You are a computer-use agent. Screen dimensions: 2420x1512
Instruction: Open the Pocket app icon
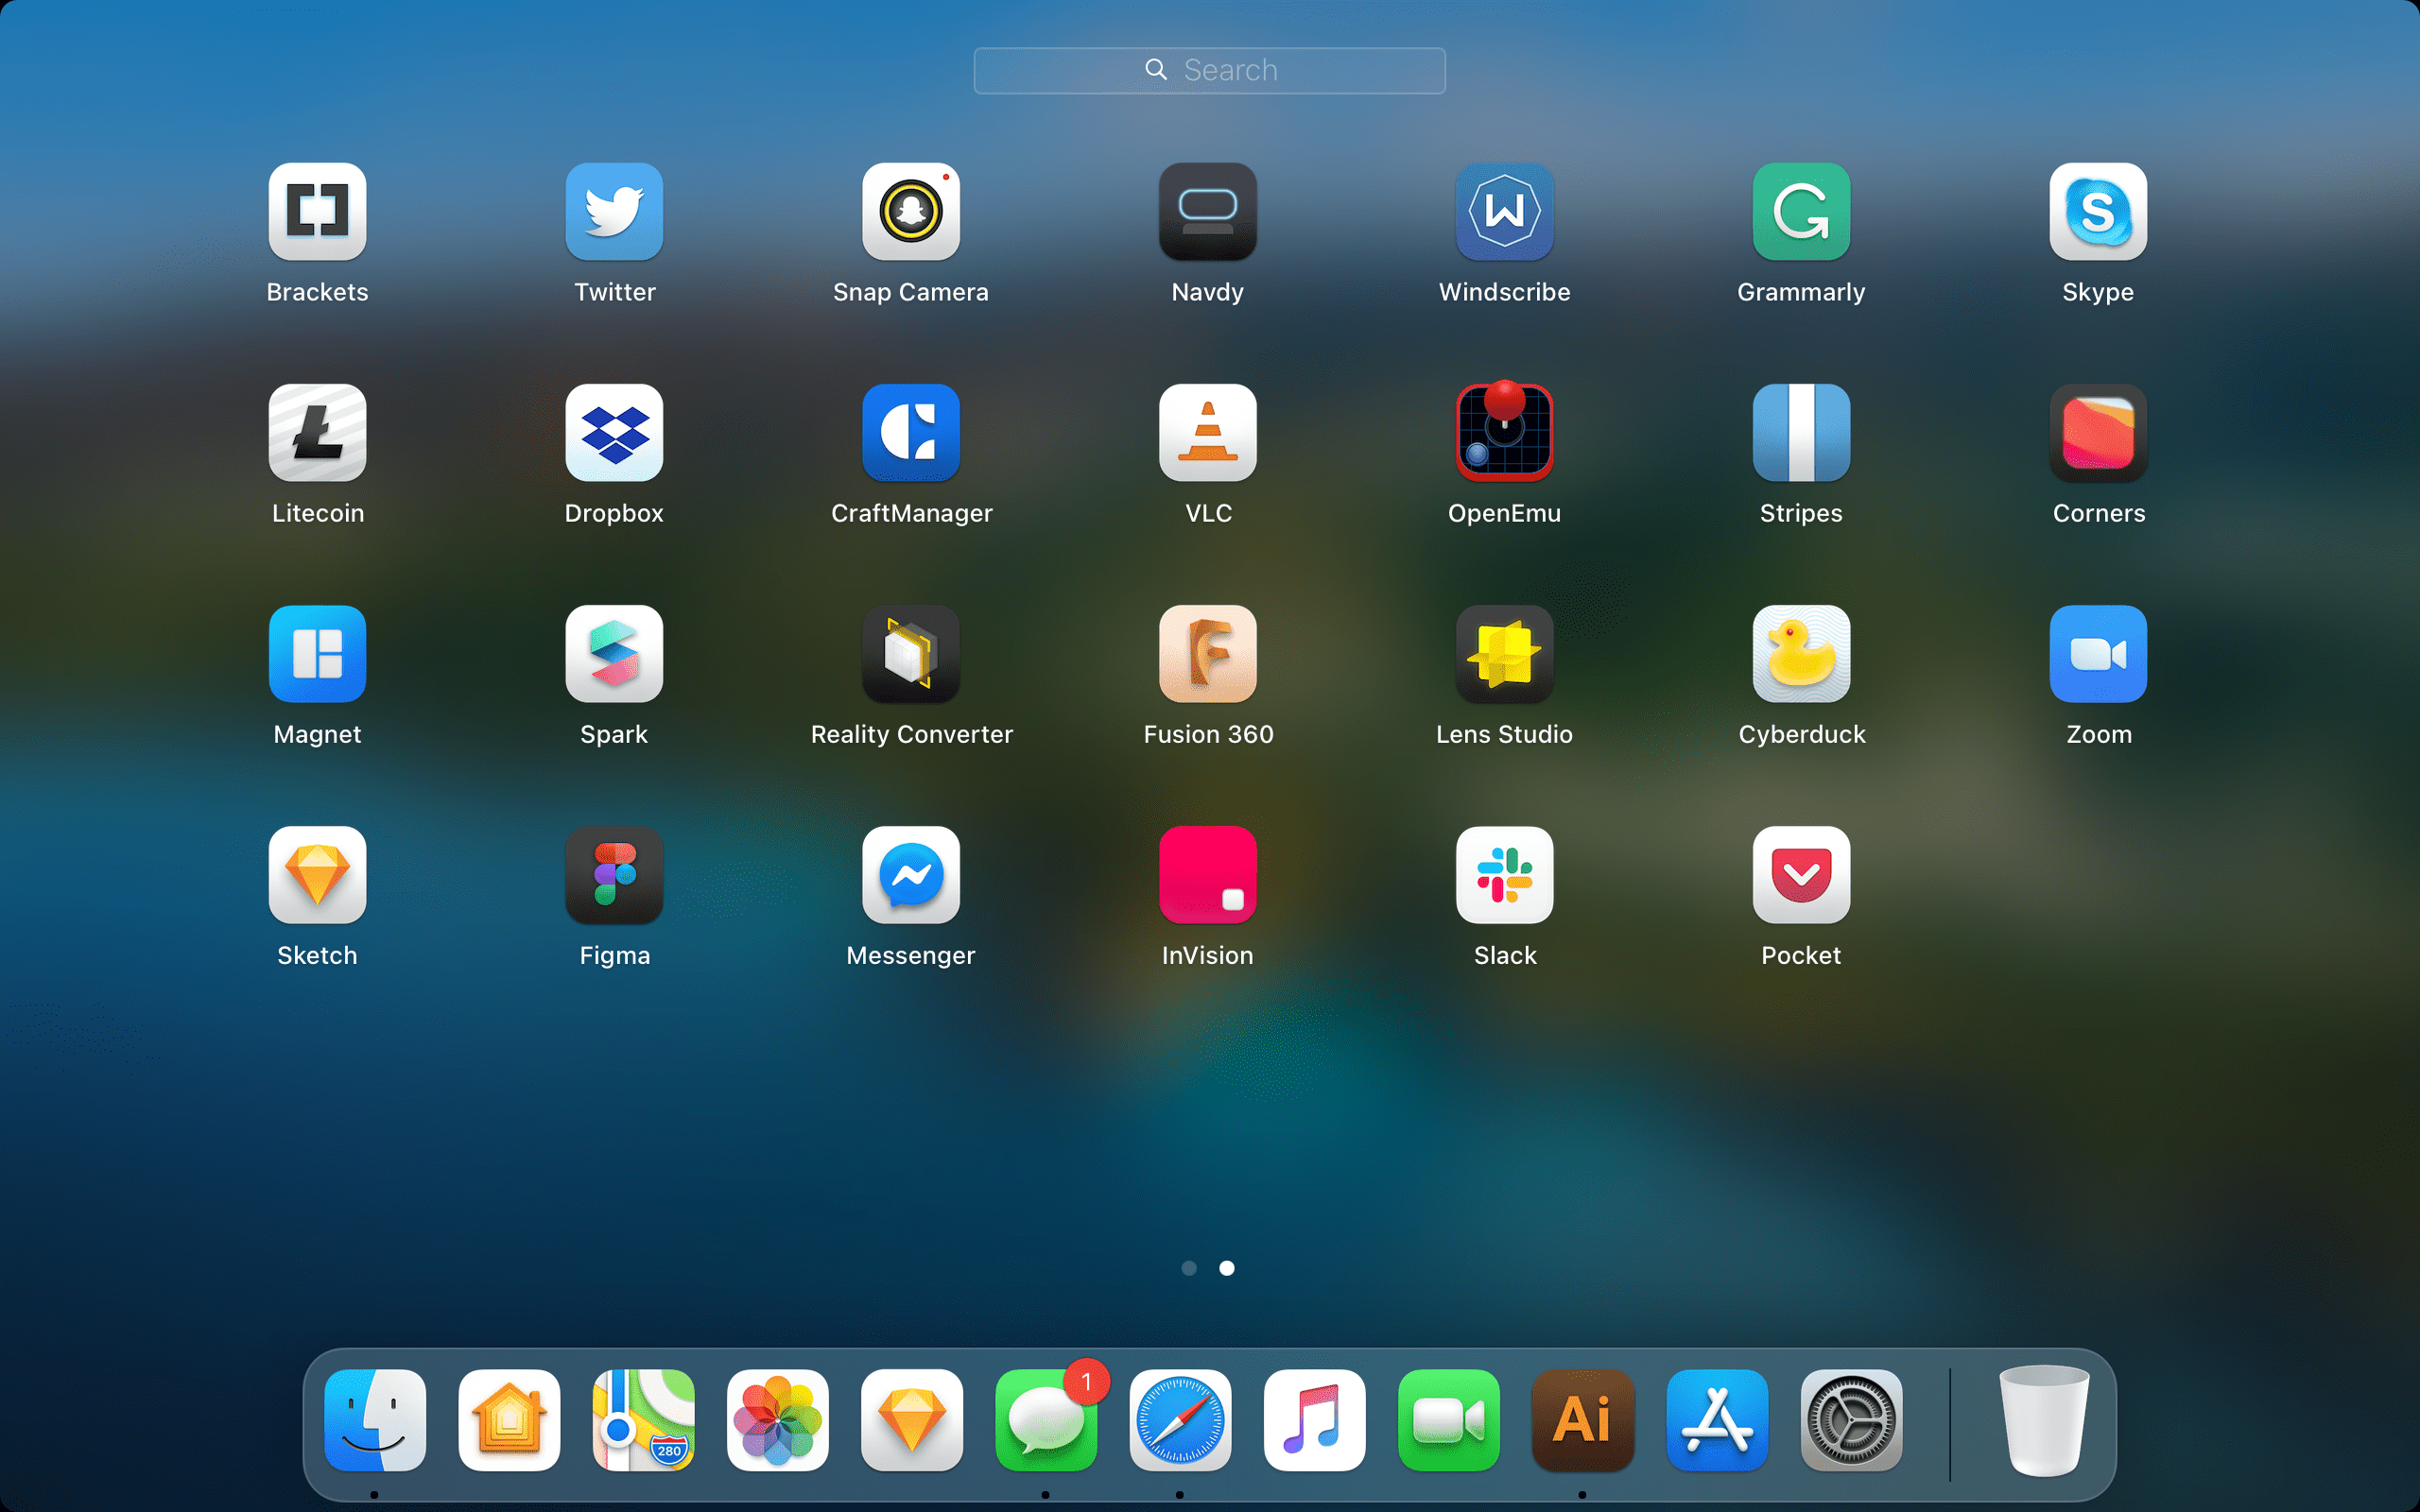tap(1801, 875)
